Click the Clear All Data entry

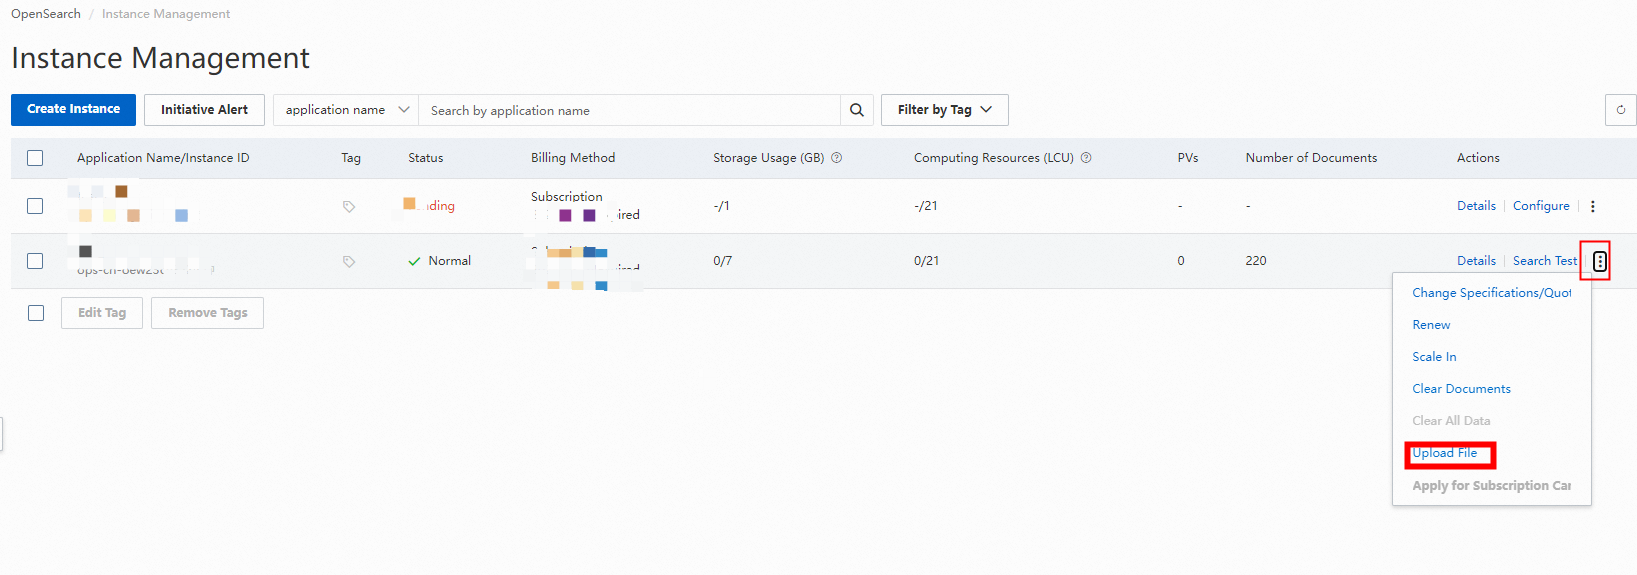[x=1451, y=421]
